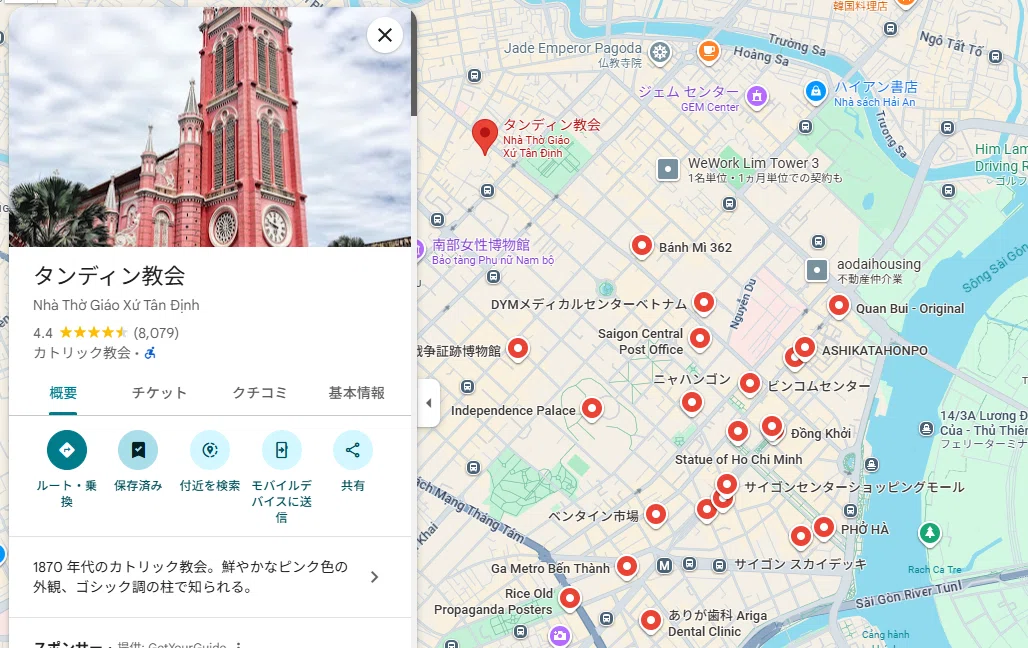Click the Bánh Mì 362 red pin

pyautogui.click(x=642, y=246)
